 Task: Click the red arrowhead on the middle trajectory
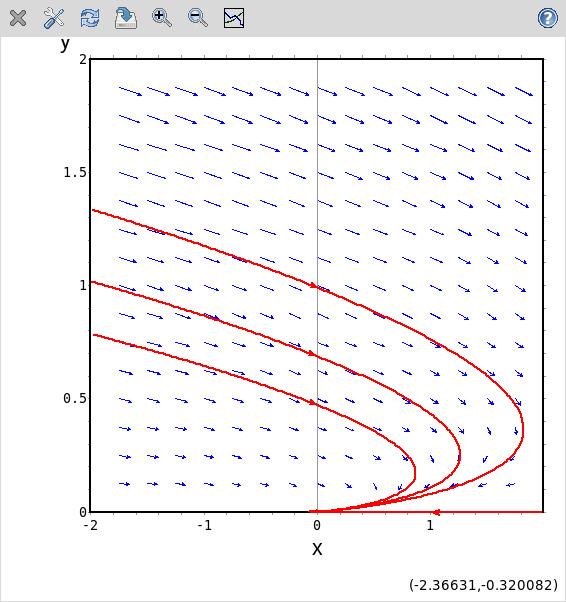[312, 353]
